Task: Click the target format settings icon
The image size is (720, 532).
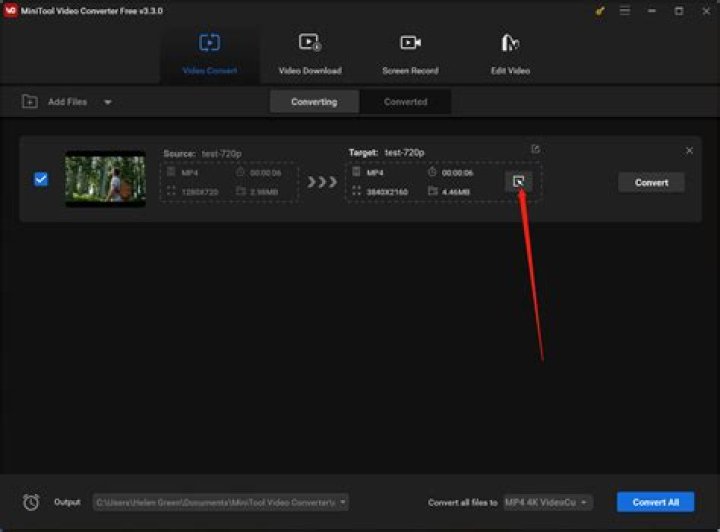Action: pyautogui.click(x=518, y=181)
